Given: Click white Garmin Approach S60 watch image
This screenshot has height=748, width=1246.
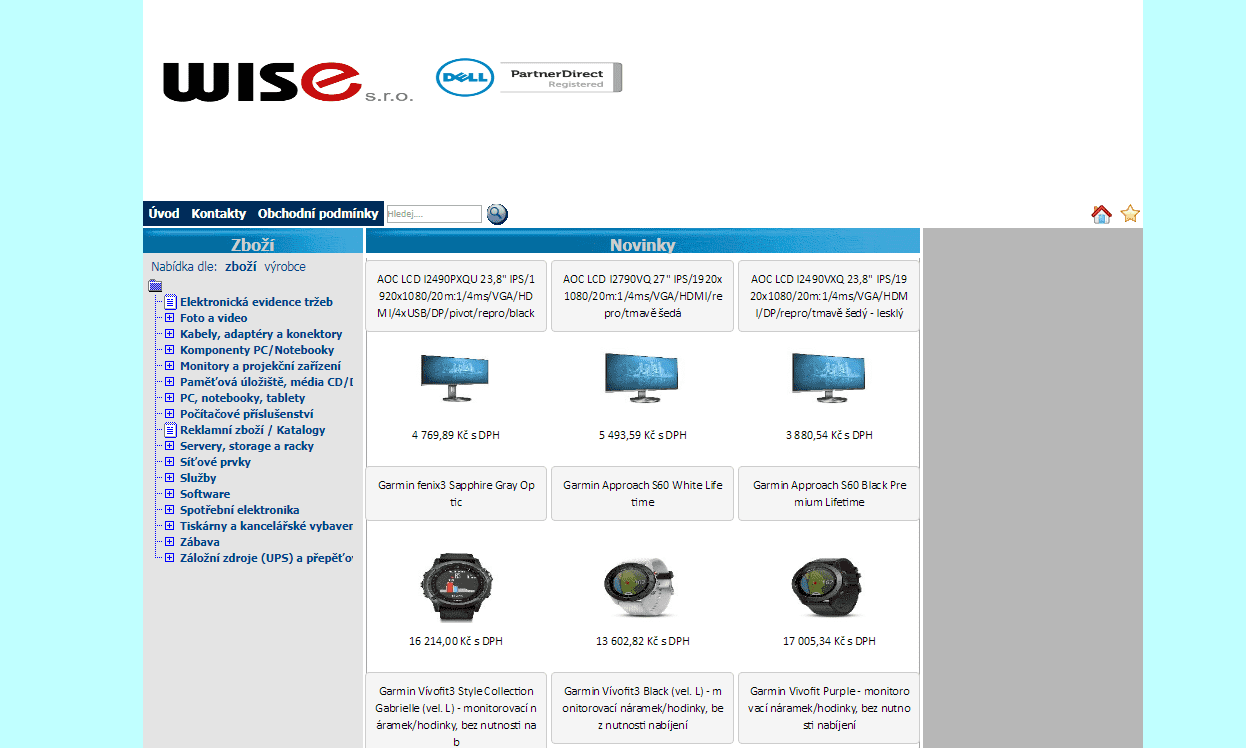Looking at the screenshot, I should [641, 587].
